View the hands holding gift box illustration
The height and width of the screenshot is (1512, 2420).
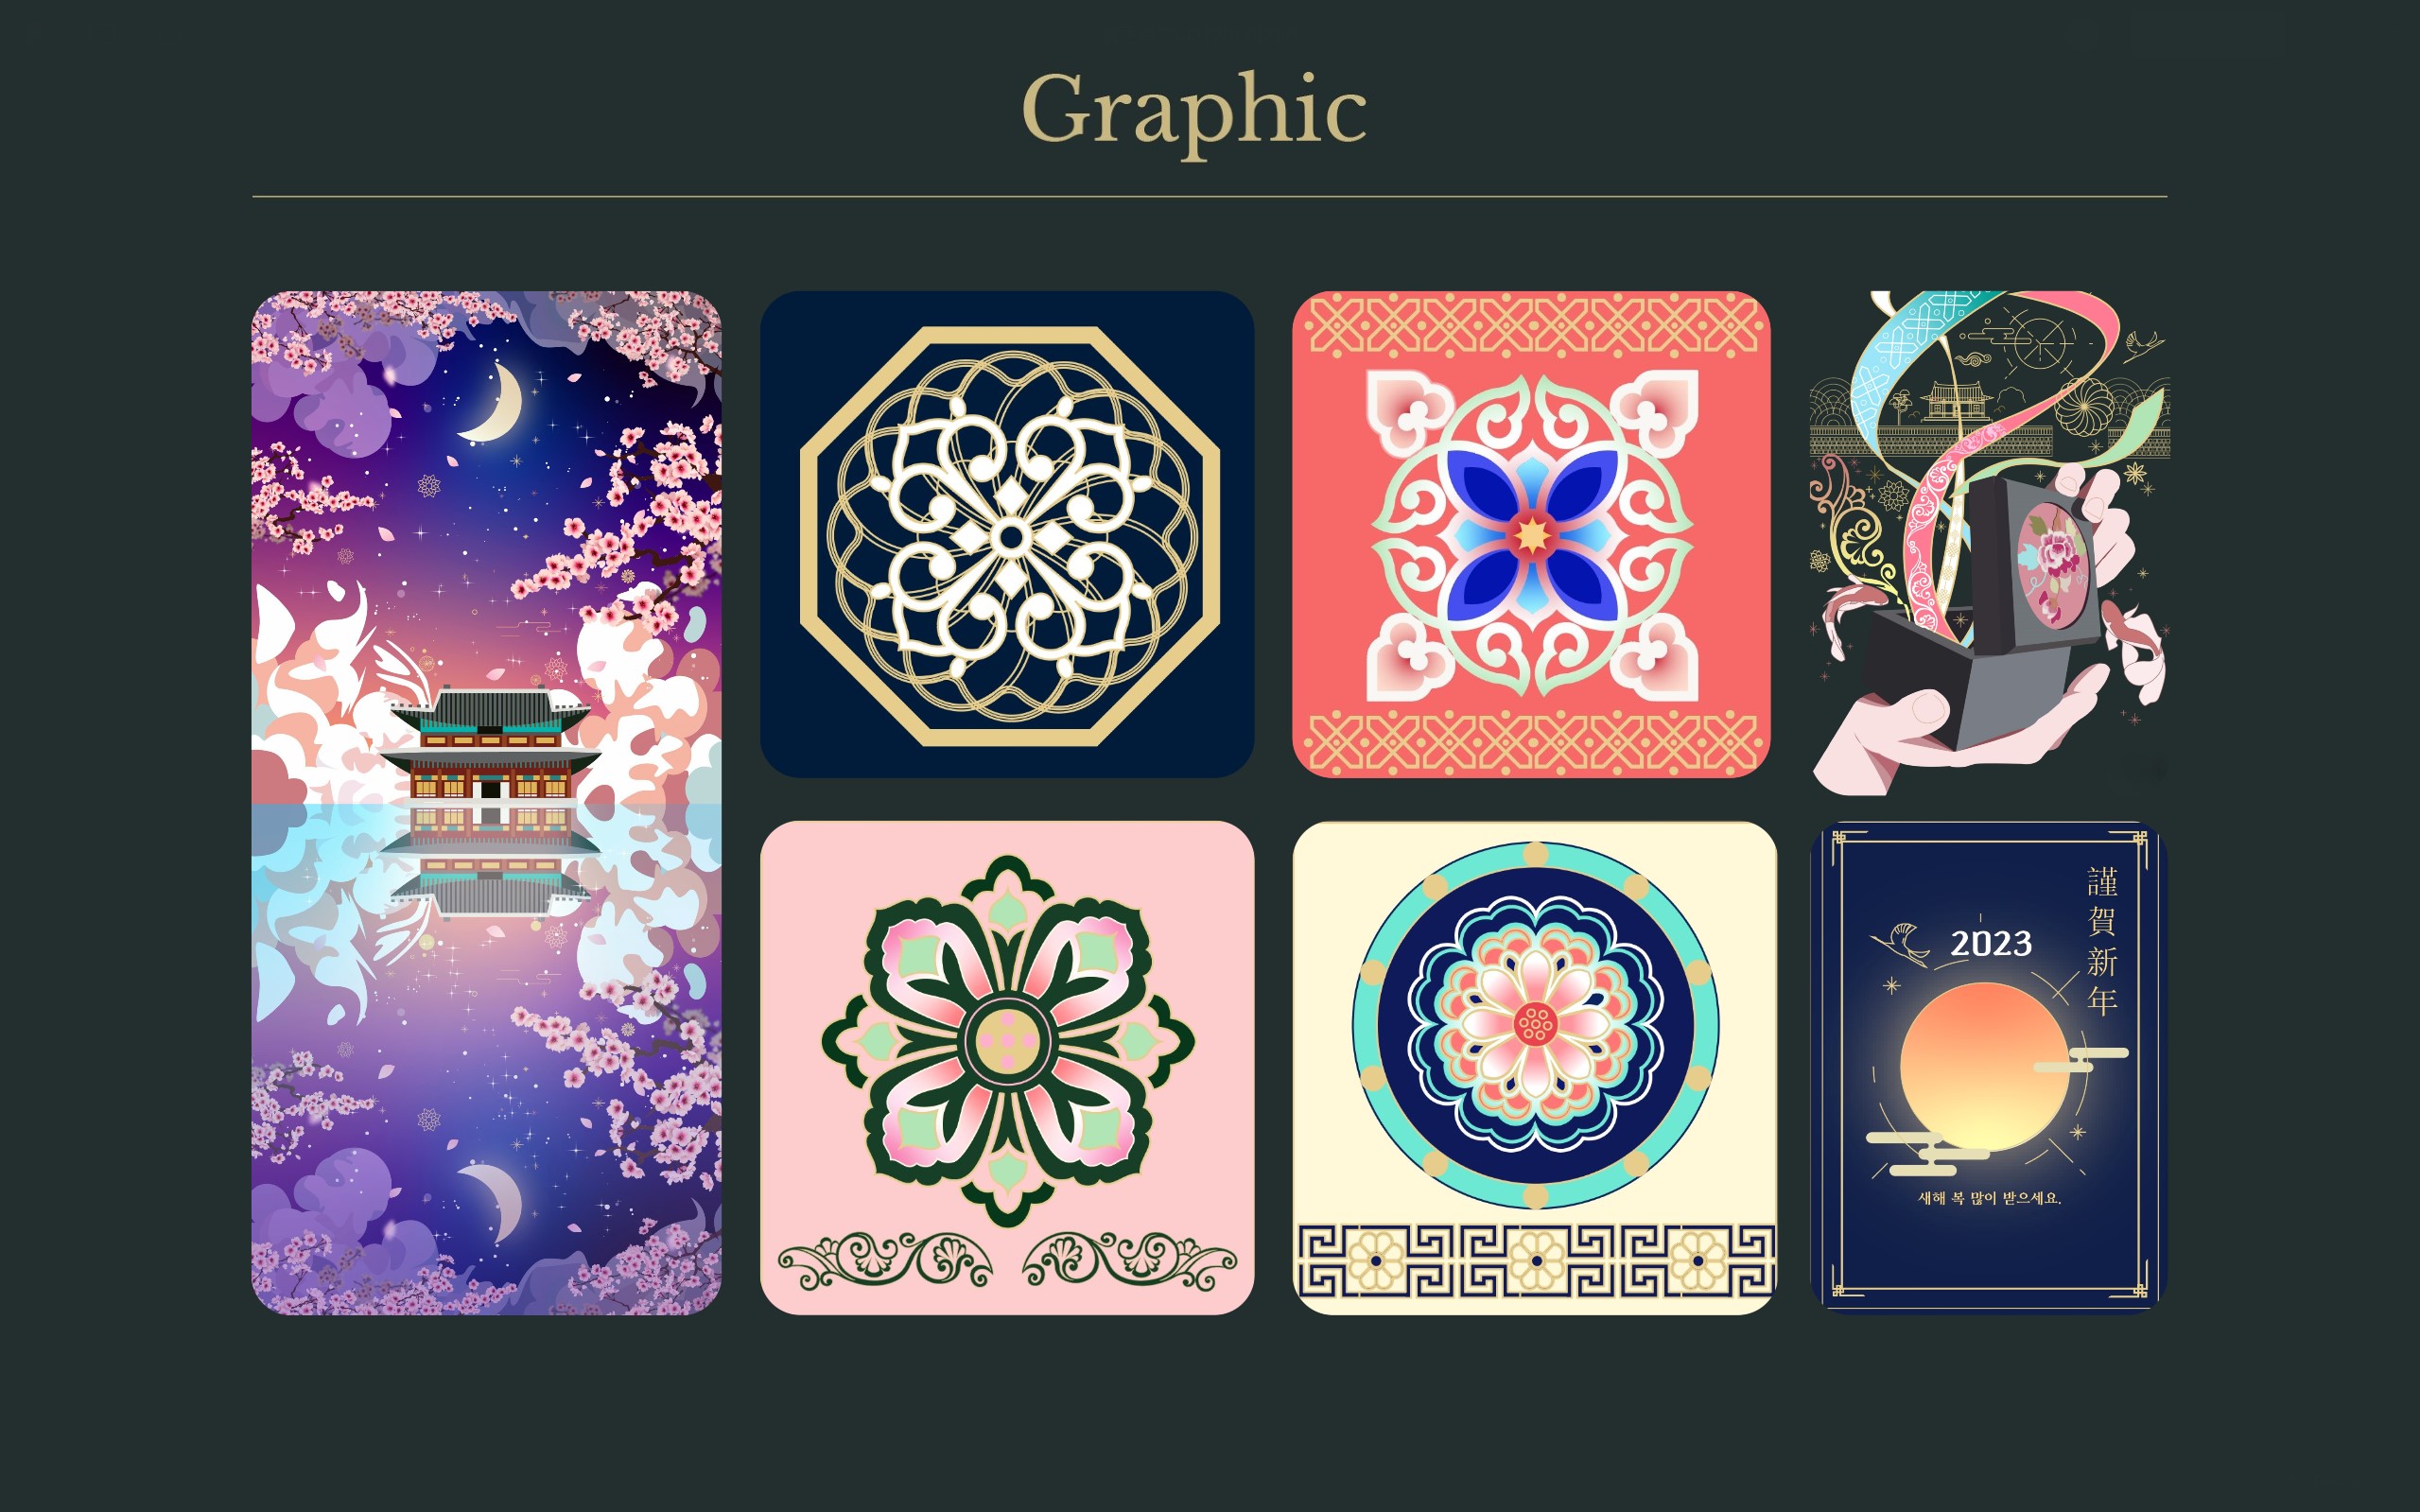coord(1989,542)
